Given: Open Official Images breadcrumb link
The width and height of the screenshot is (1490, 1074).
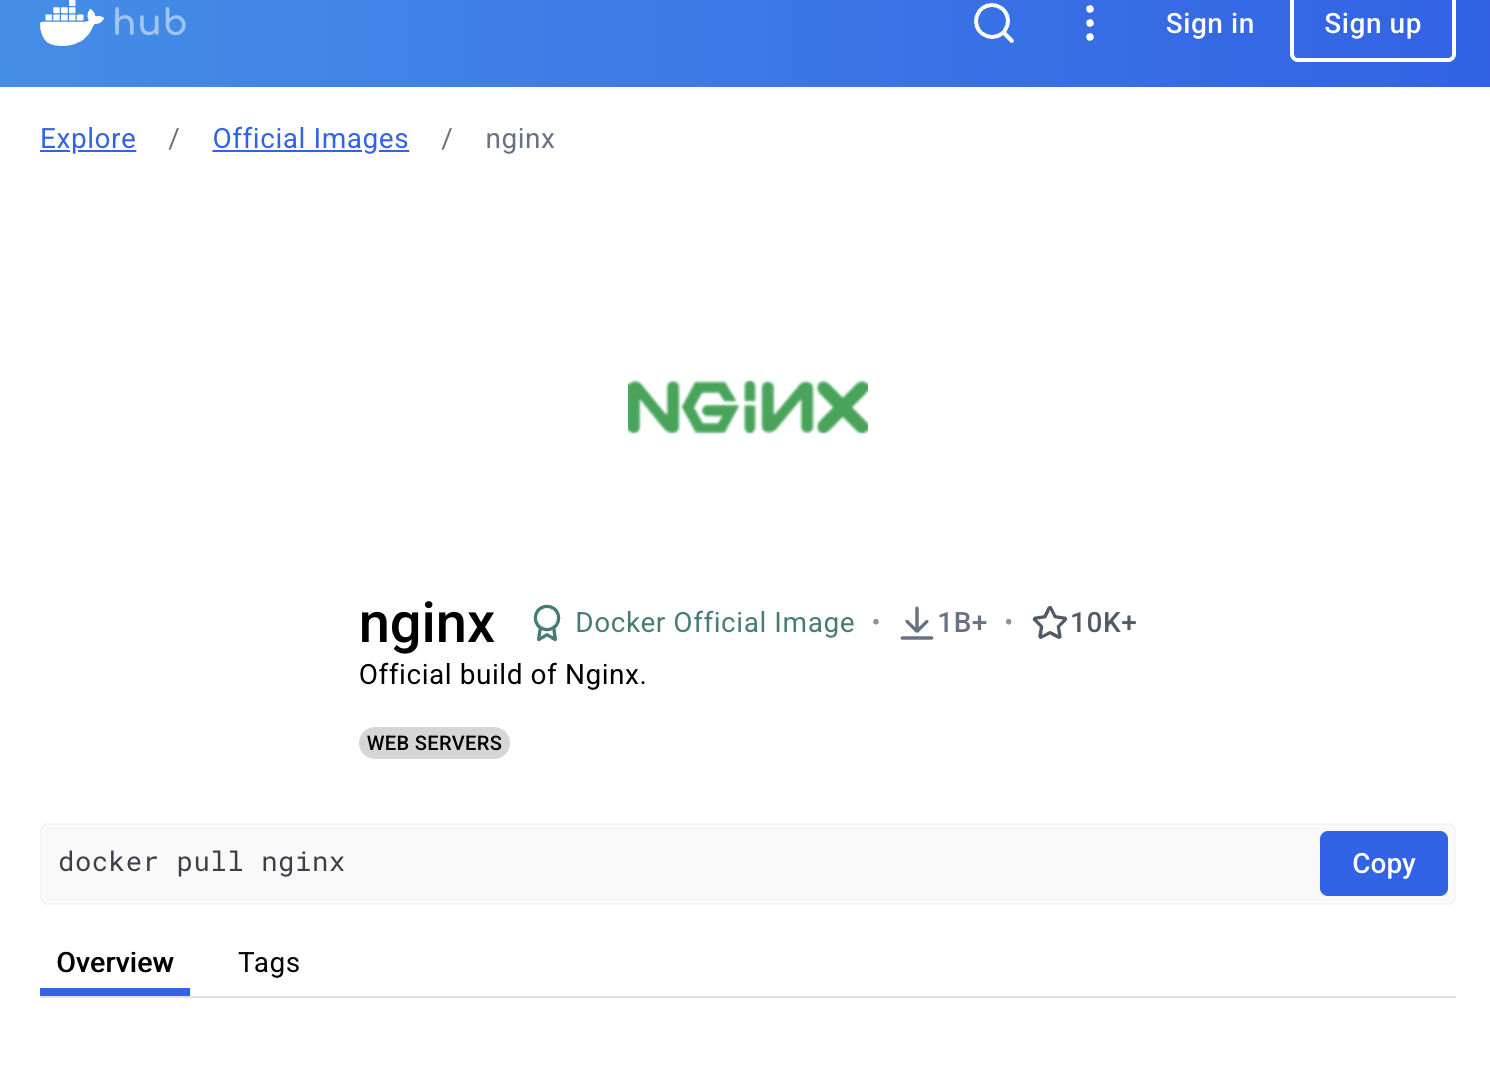Looking at the screenshot, I should pyautogui.click(x=310, y=139).
